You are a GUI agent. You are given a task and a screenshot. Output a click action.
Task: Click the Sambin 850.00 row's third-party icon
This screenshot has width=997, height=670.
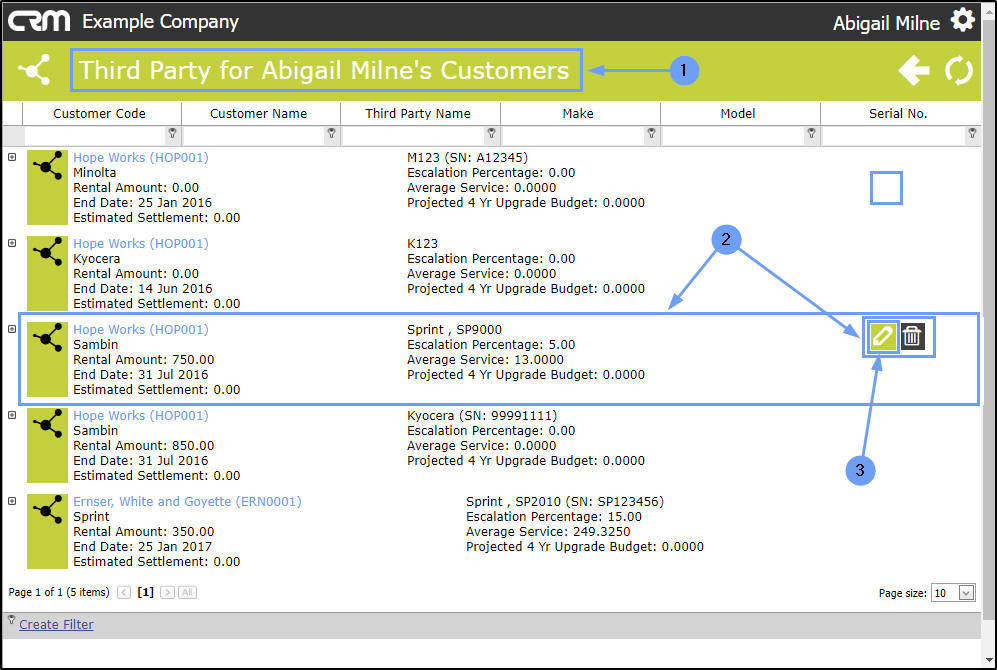47,445
